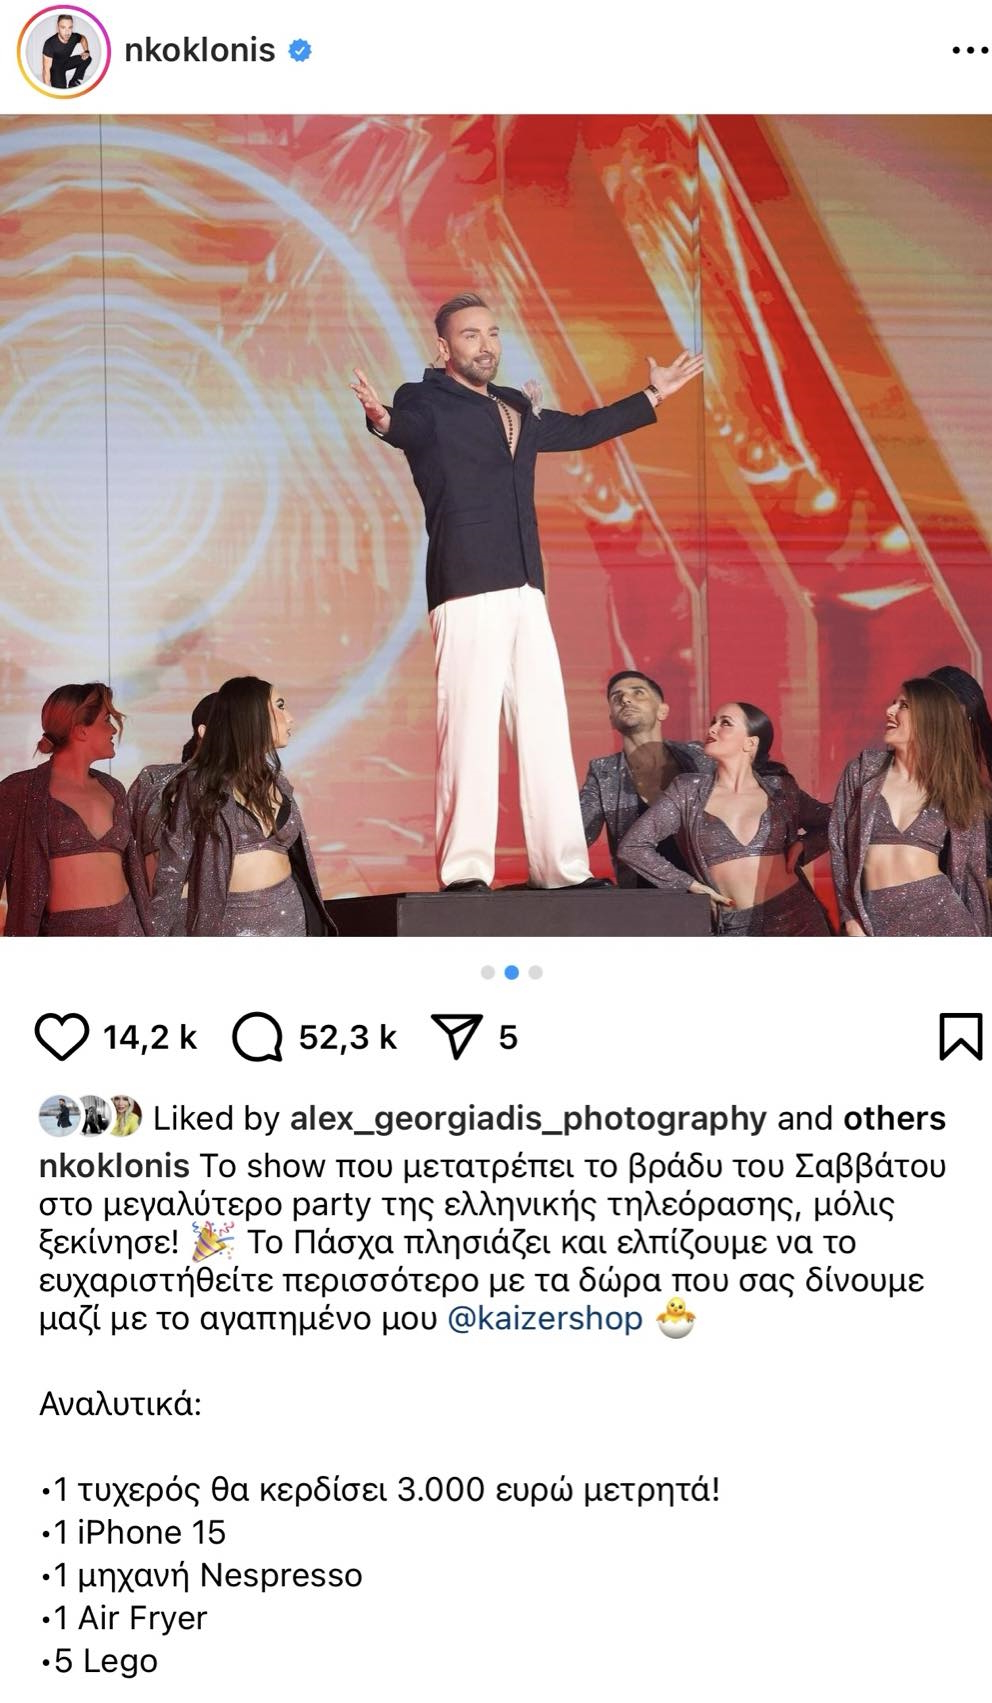Go to first carousel dot
The image size is (992, 1703).
point(488,972)
